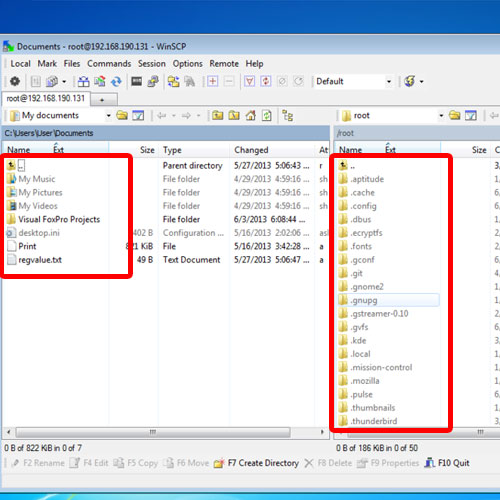
Task: Click the local horizontal scrollbar thumb
Action: pos(153,432)
